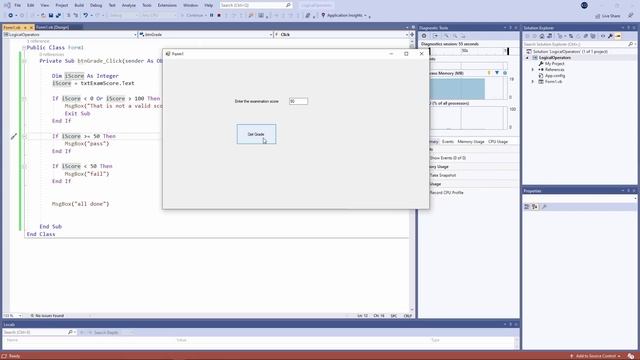Collapse the Public Class Form1 outline
Image resolution: width=640 pixels, height=360 pixels.
click(x=24, y=48)
